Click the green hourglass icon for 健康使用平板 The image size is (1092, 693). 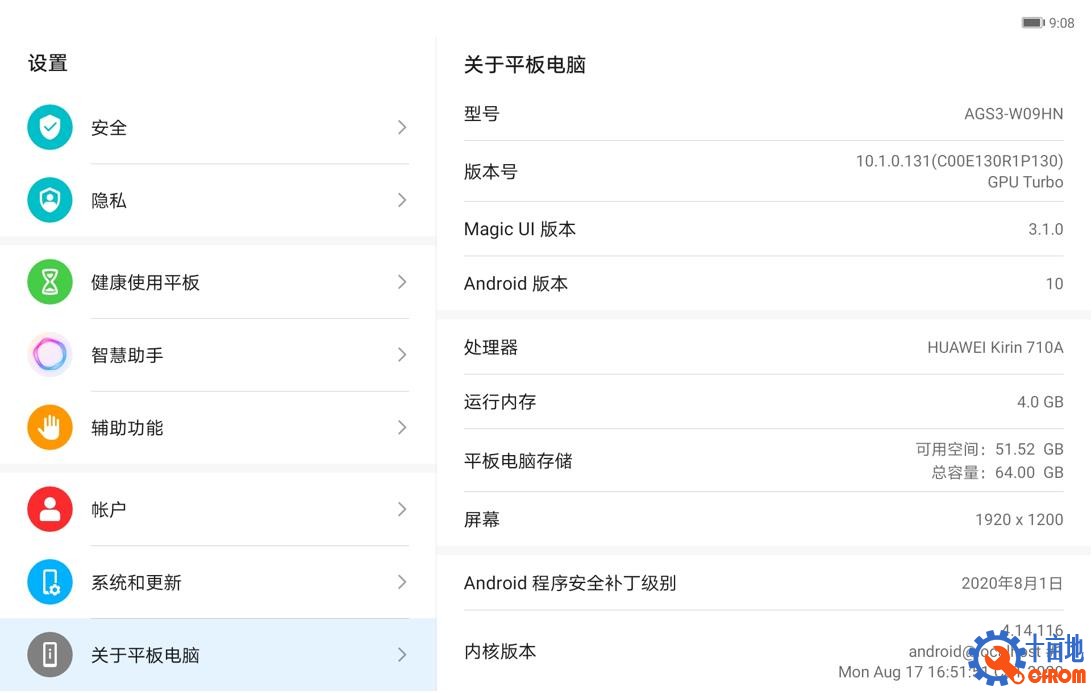50,281
